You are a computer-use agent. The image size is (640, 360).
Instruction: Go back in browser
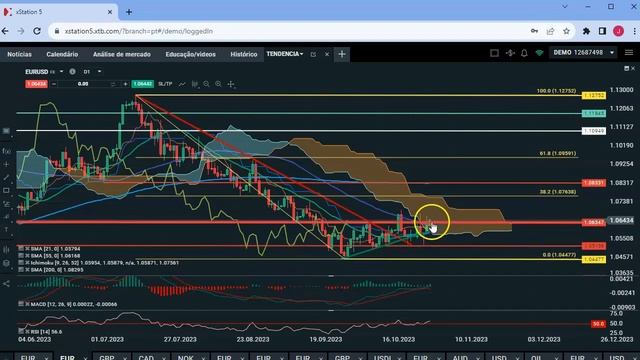(5, 31)
